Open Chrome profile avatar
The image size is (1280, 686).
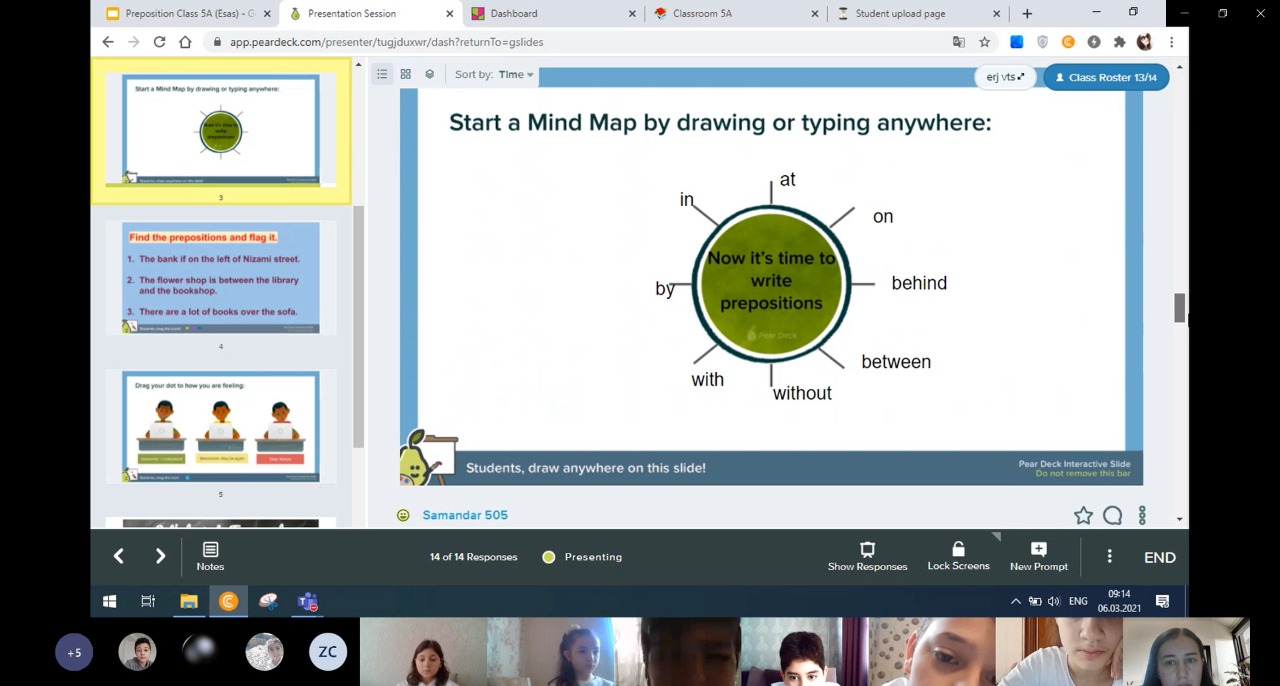pos(1144,42)
